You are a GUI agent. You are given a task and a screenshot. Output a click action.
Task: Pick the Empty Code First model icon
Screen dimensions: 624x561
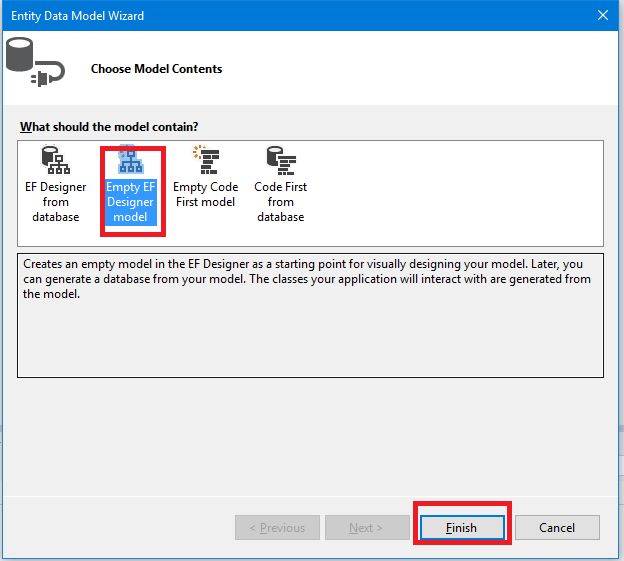[x=206, y=160]
